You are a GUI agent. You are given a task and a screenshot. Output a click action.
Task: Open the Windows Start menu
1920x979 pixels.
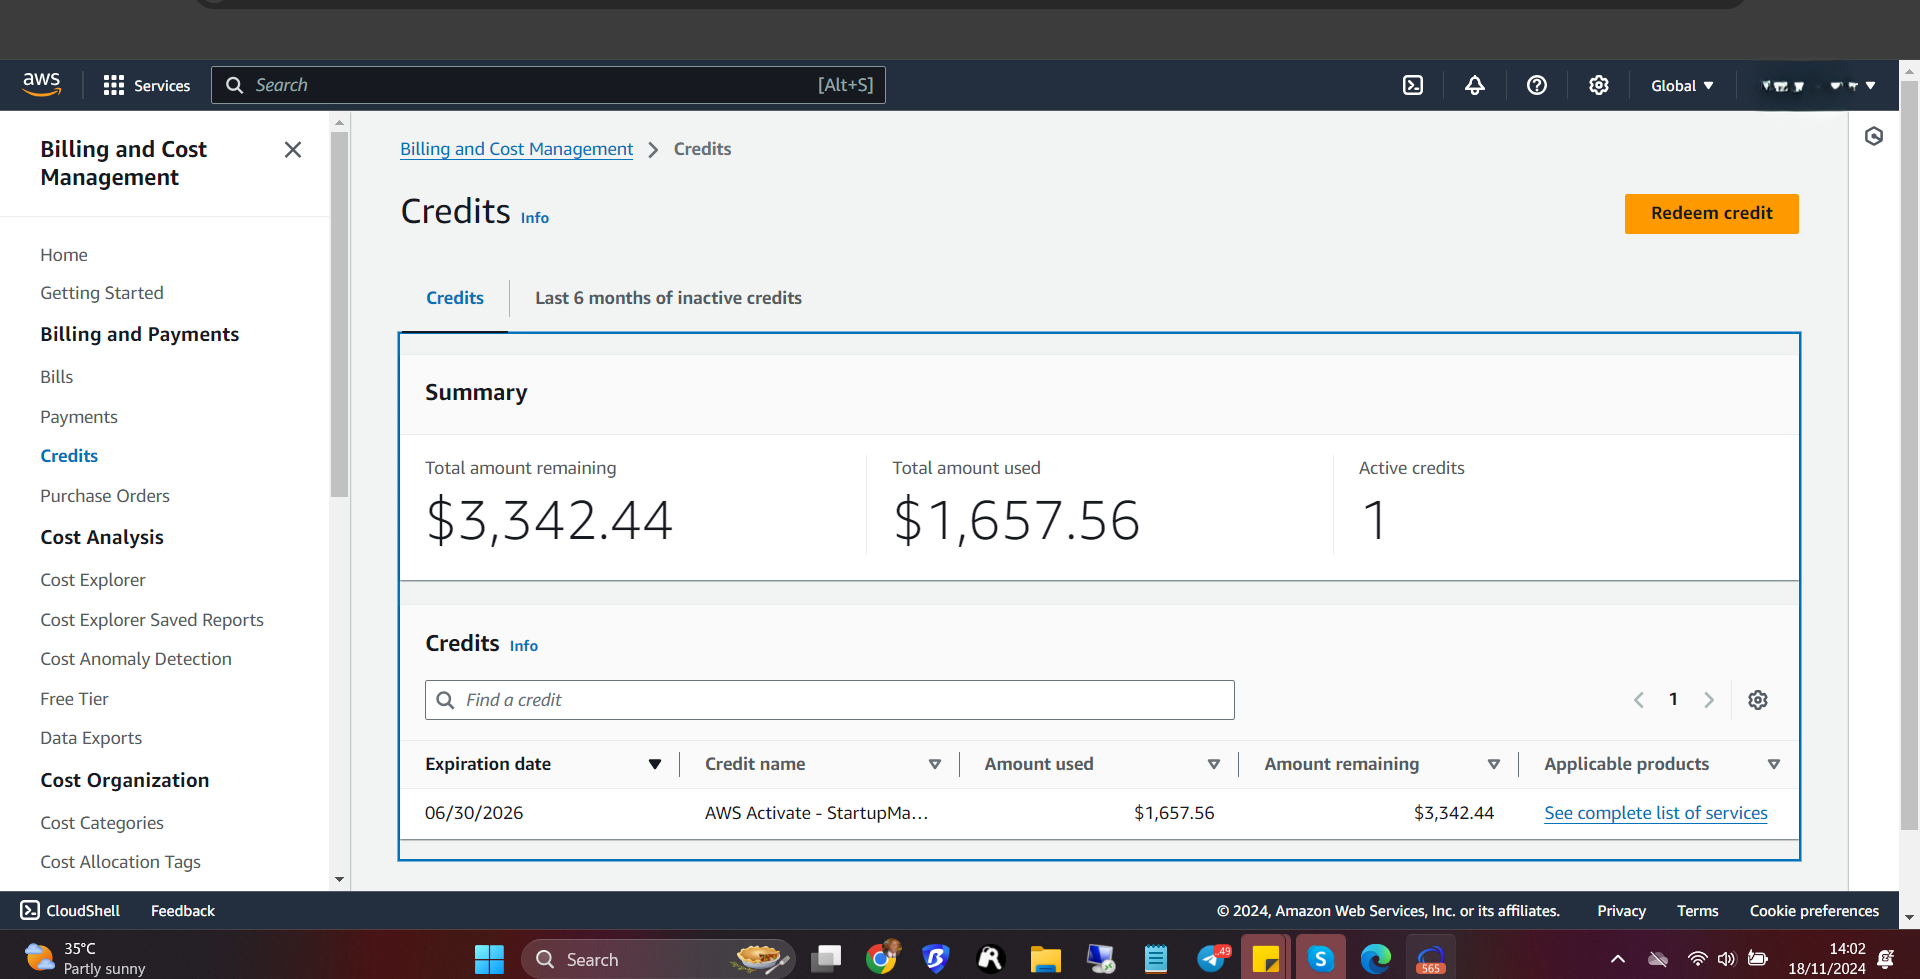(489, 959)
